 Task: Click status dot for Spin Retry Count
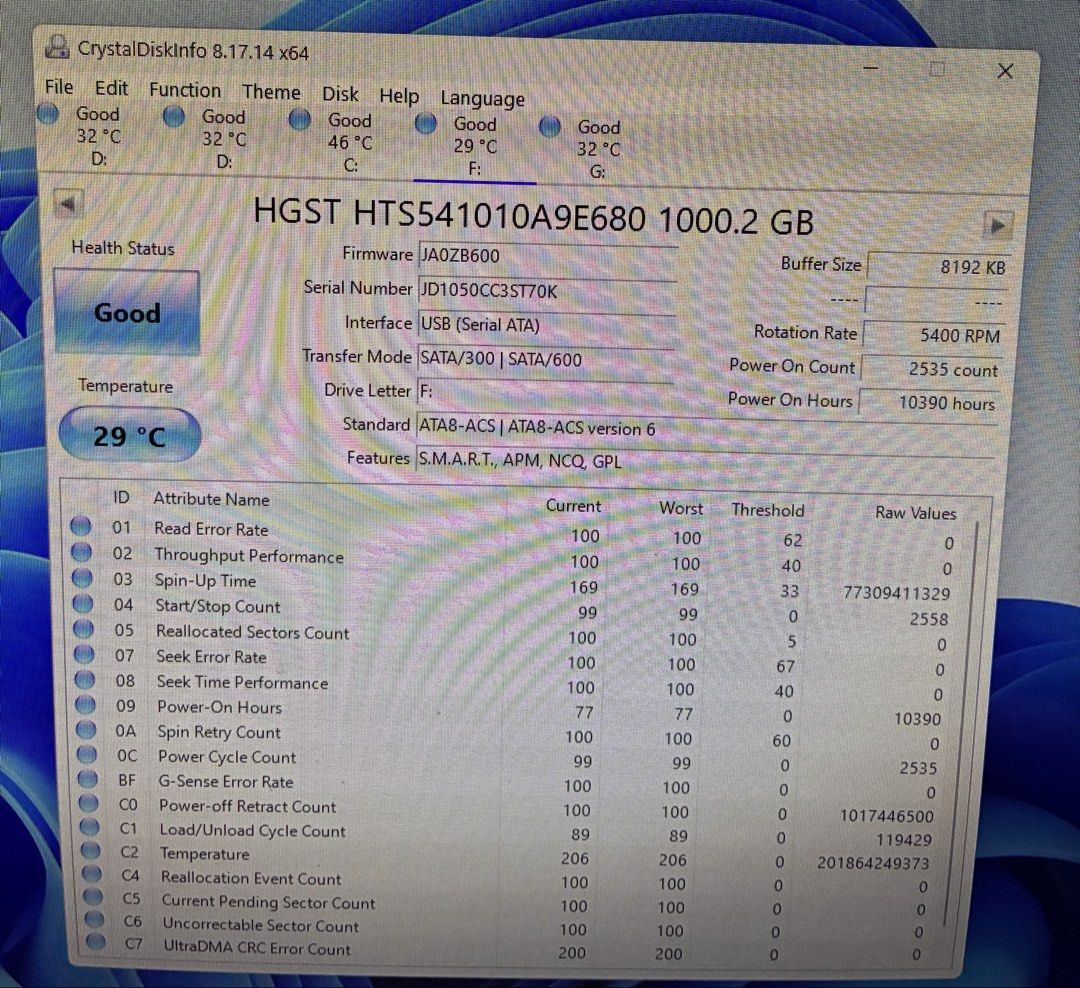[x=86, y=729]
